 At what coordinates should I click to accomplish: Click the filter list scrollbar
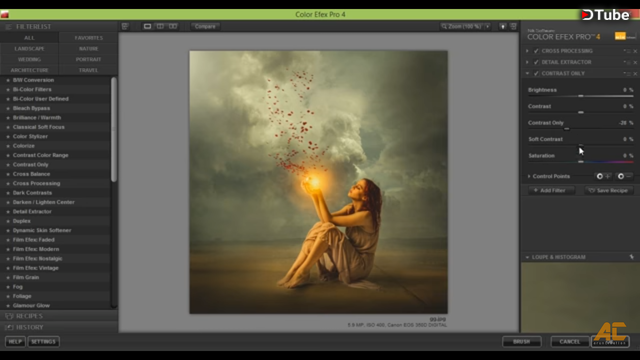tap(114, 129)
